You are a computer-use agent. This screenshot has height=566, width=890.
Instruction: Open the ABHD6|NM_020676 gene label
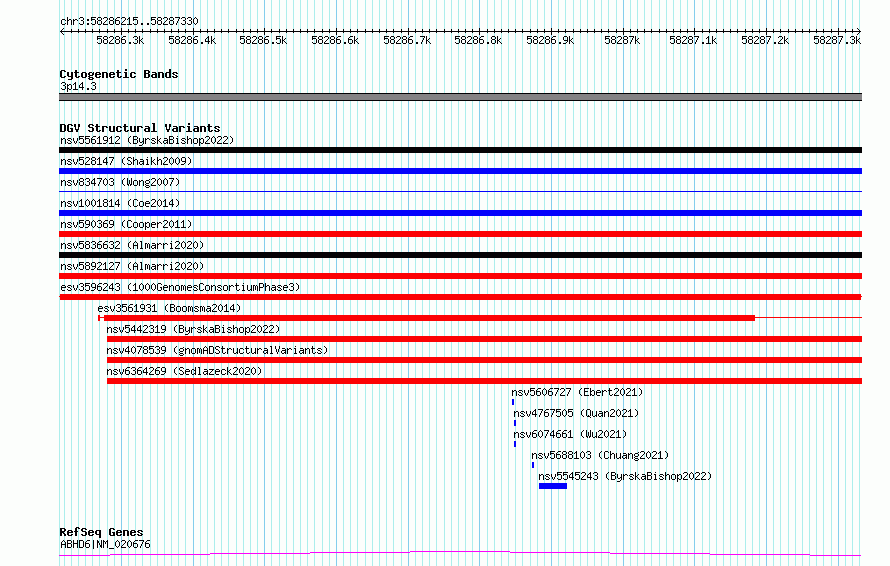point(105,544)
